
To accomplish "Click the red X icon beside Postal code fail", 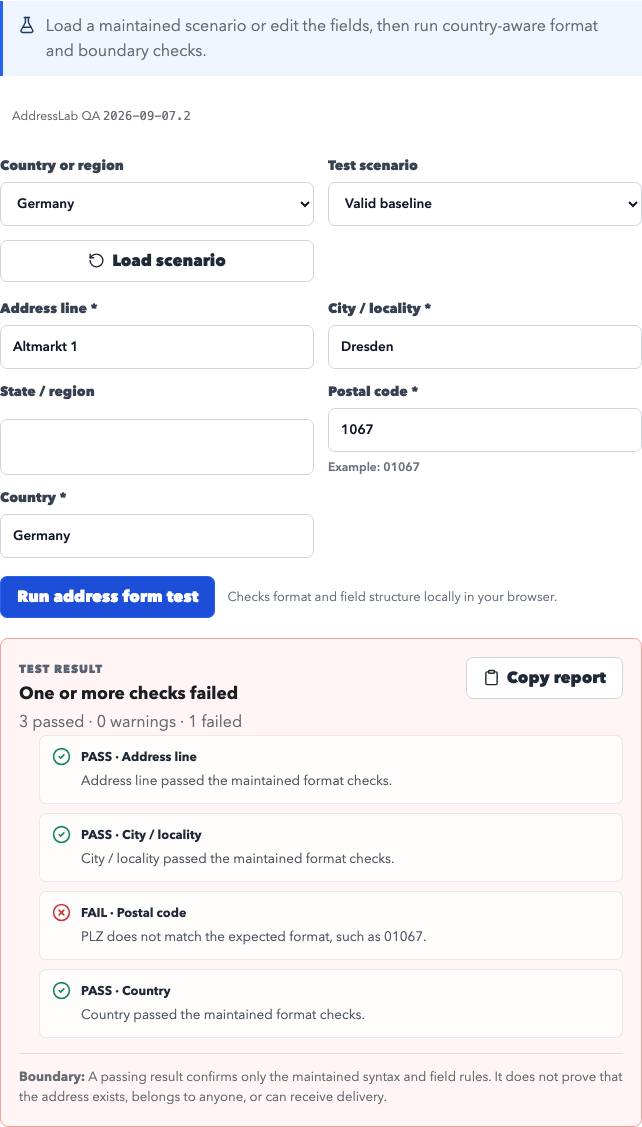I will 62,913.
